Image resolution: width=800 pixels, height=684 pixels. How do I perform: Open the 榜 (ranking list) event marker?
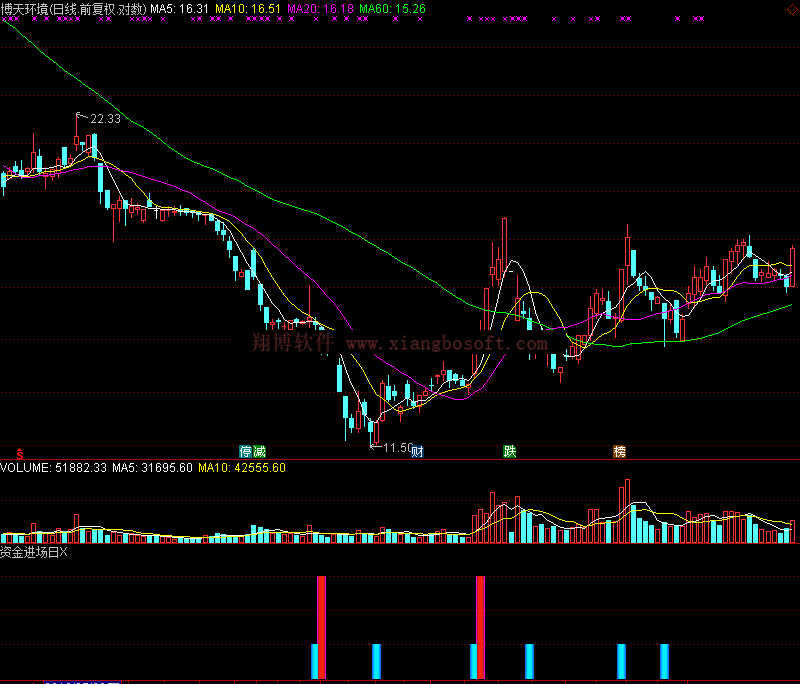619,451
